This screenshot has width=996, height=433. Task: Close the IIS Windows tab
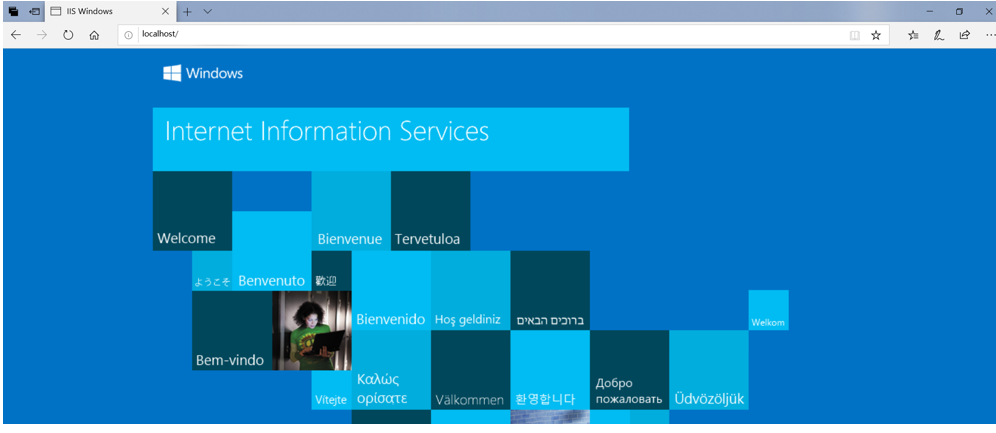[165, 11]
